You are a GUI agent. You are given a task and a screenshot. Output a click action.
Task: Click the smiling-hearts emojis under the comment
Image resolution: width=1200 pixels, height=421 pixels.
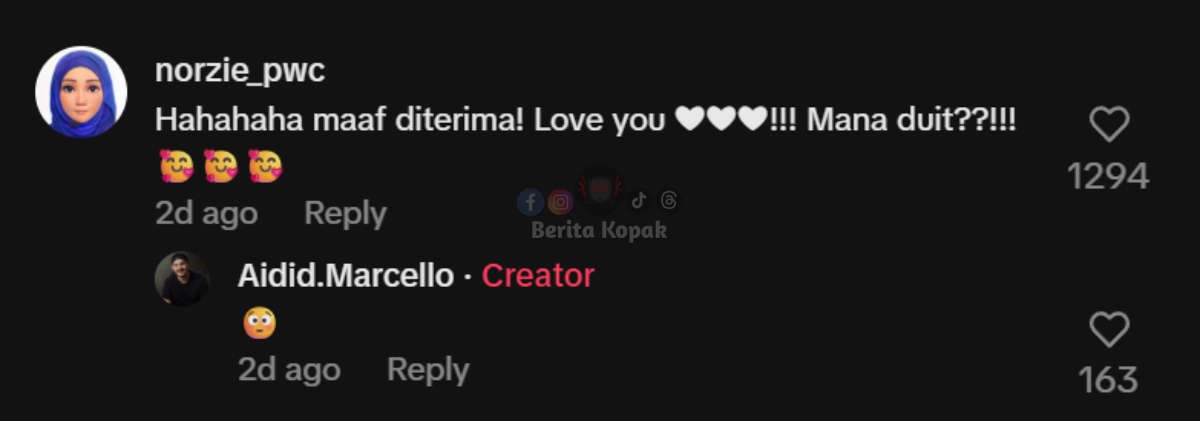[x=221, y=166]
